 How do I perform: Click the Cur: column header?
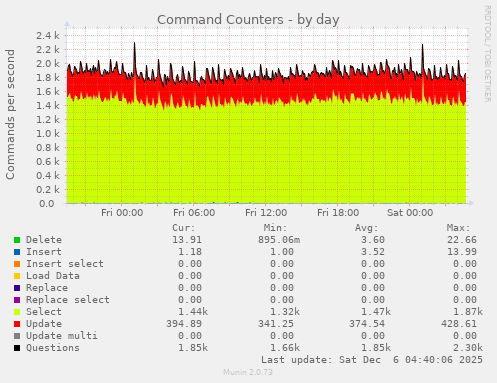[x=184, y=228]
